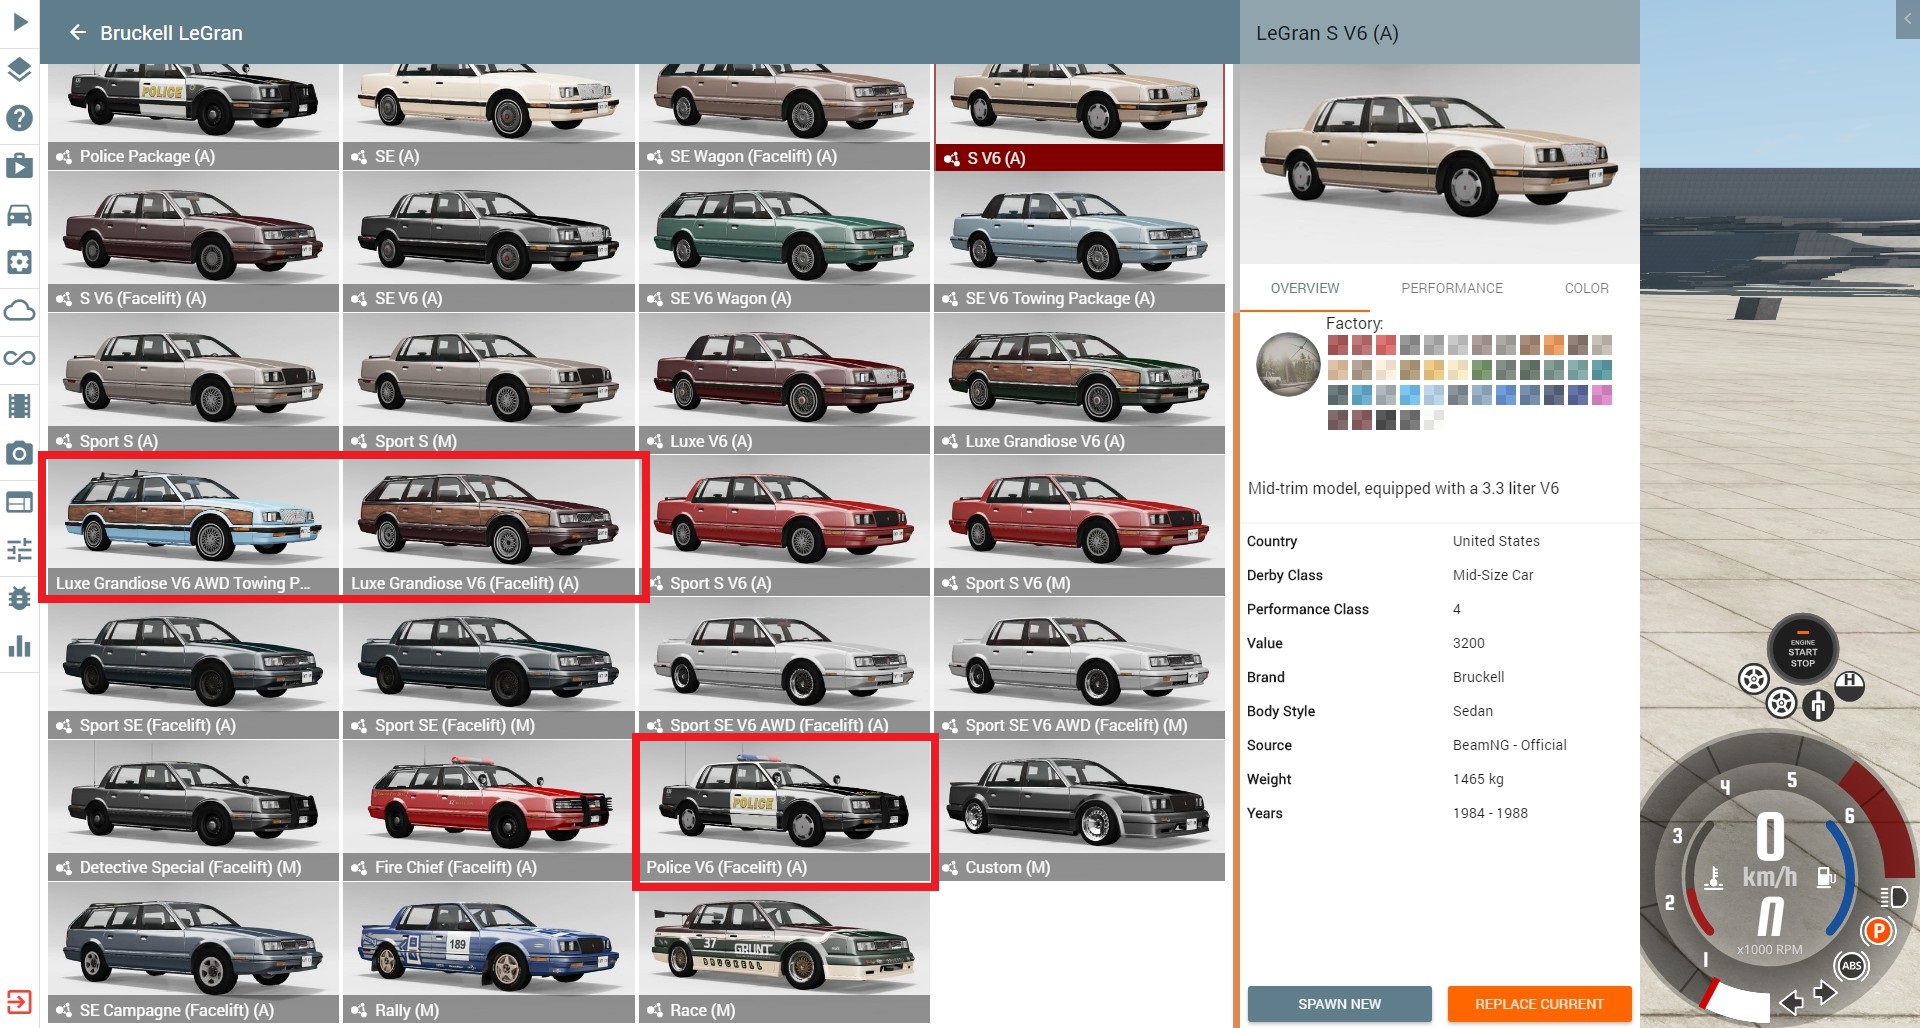
Task: Open the sliders icon in the sidebar
Action: click(x=20, y=550)
